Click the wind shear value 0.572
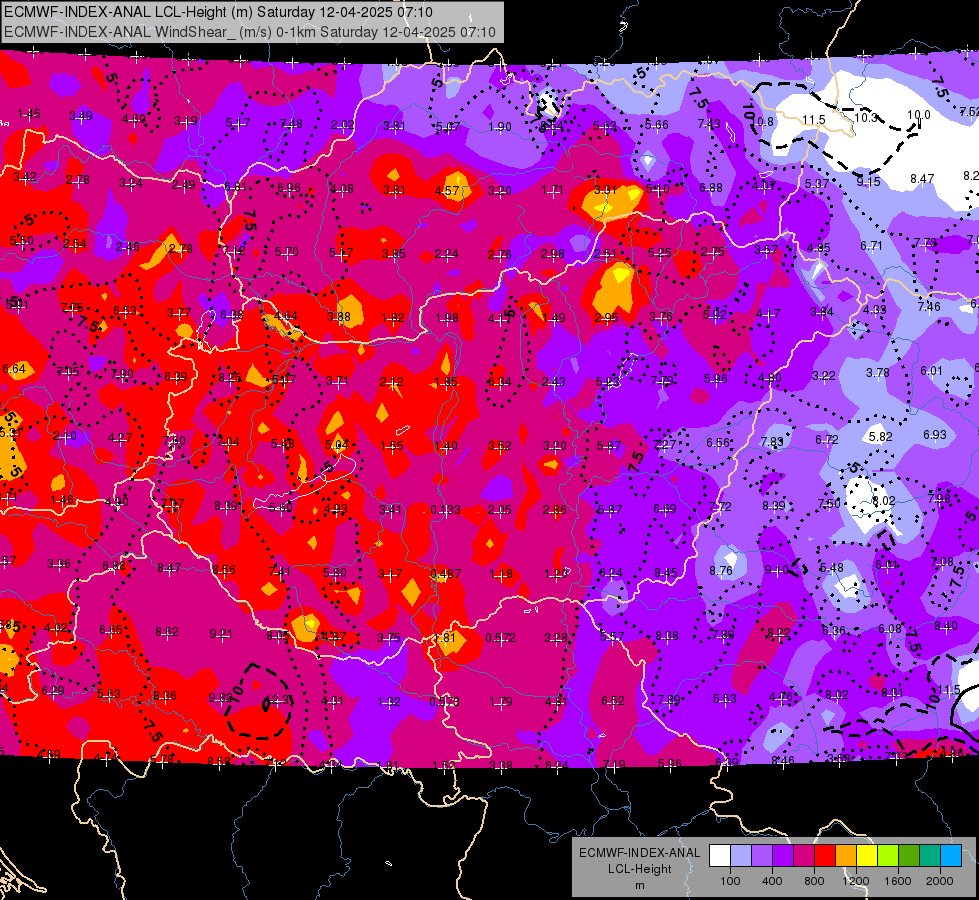 tap(500, 638)
